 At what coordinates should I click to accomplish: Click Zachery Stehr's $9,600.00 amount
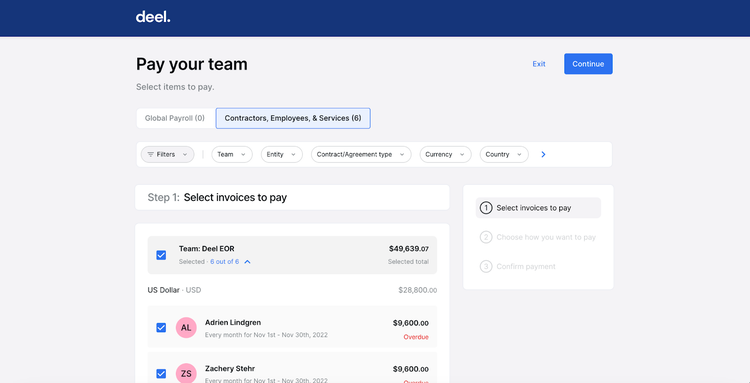pos(411,369)
